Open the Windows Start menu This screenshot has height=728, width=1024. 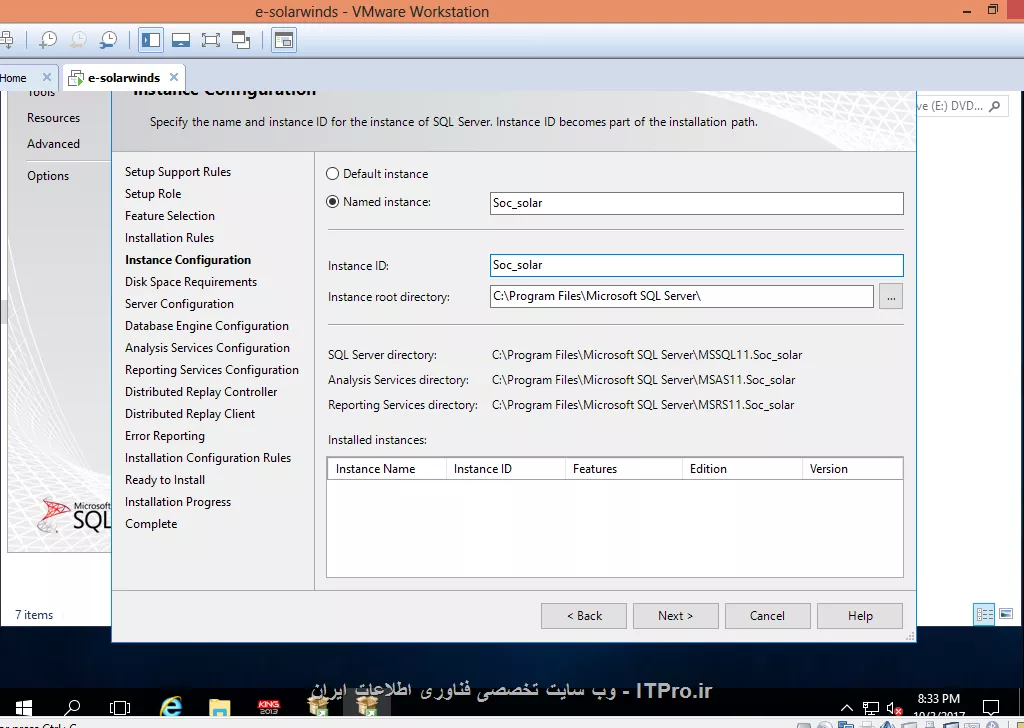[24, 707]
